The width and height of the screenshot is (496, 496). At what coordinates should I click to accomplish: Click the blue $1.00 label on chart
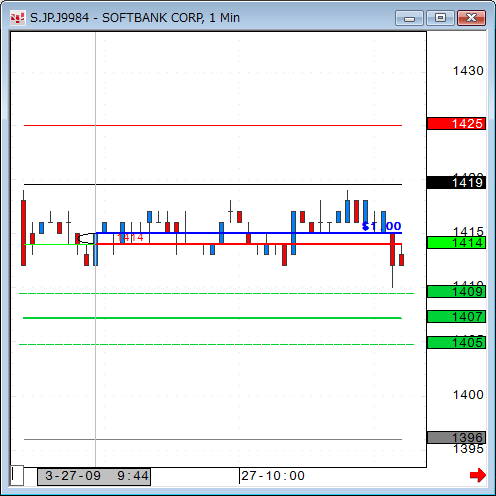point(381,226)
